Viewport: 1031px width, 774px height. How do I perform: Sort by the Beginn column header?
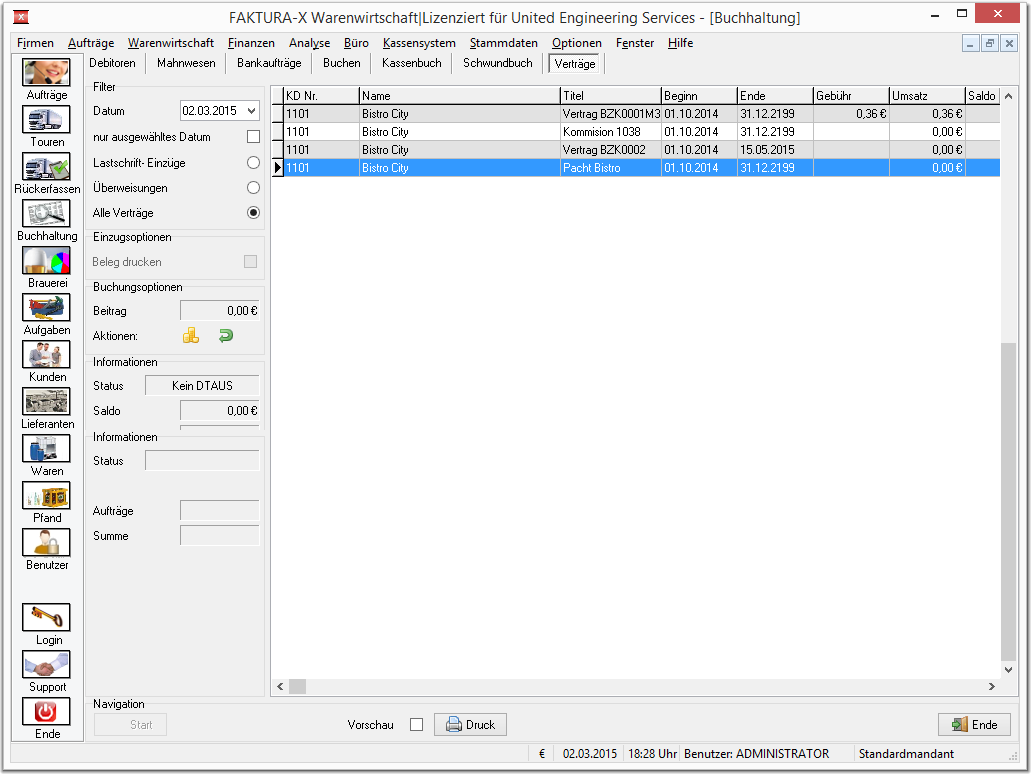699,96
